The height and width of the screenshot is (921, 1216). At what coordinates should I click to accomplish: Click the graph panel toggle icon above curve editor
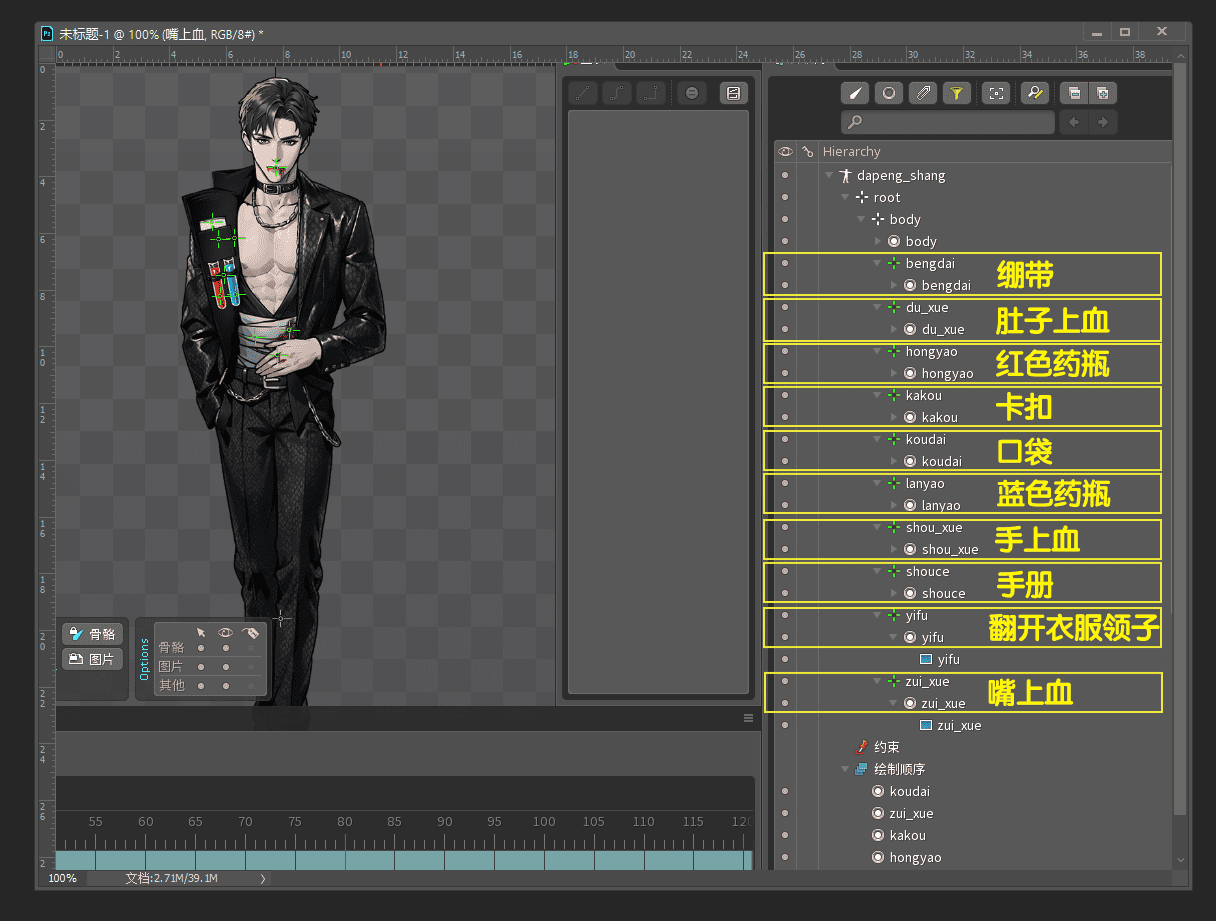pos(733,93)
